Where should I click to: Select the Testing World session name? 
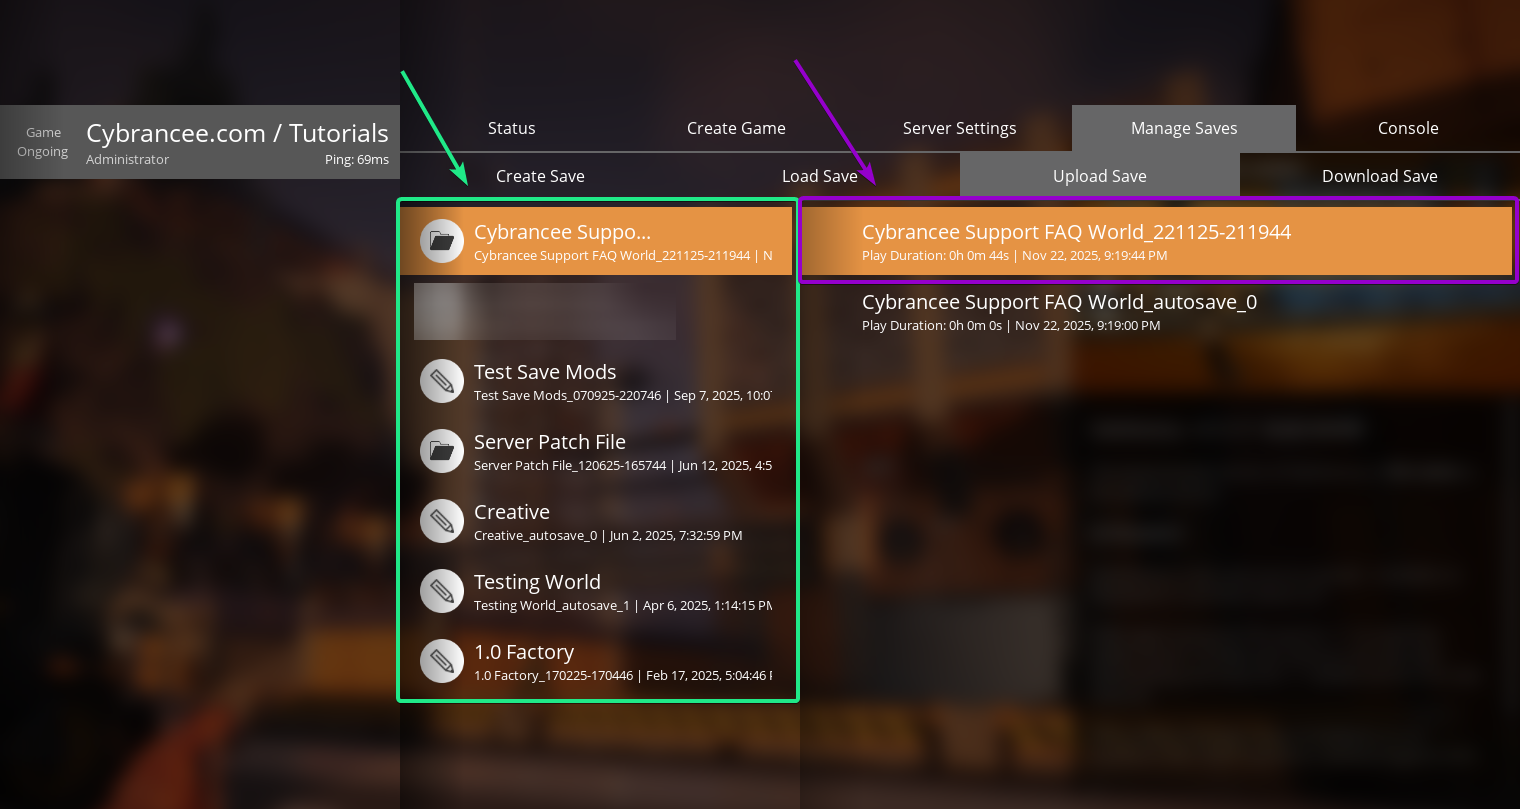(537, 582)
